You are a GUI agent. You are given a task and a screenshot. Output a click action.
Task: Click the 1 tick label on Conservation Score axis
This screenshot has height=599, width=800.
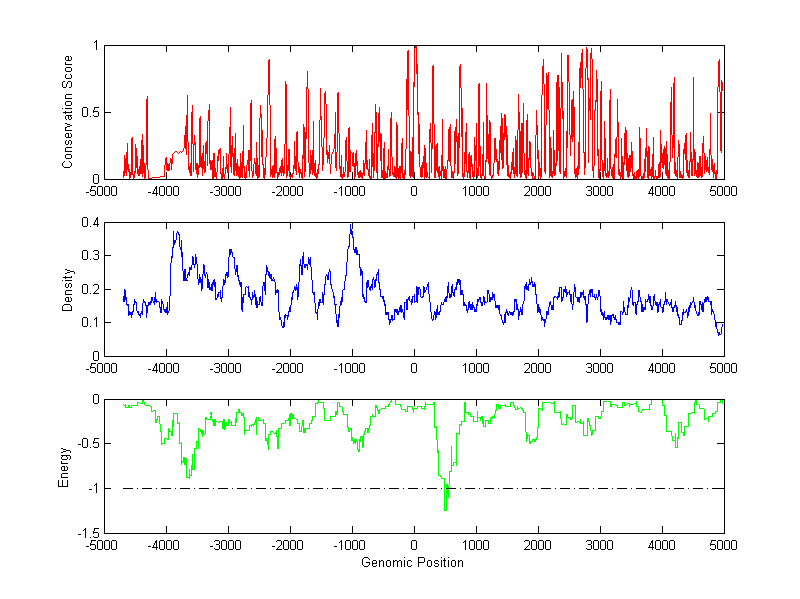95,46
